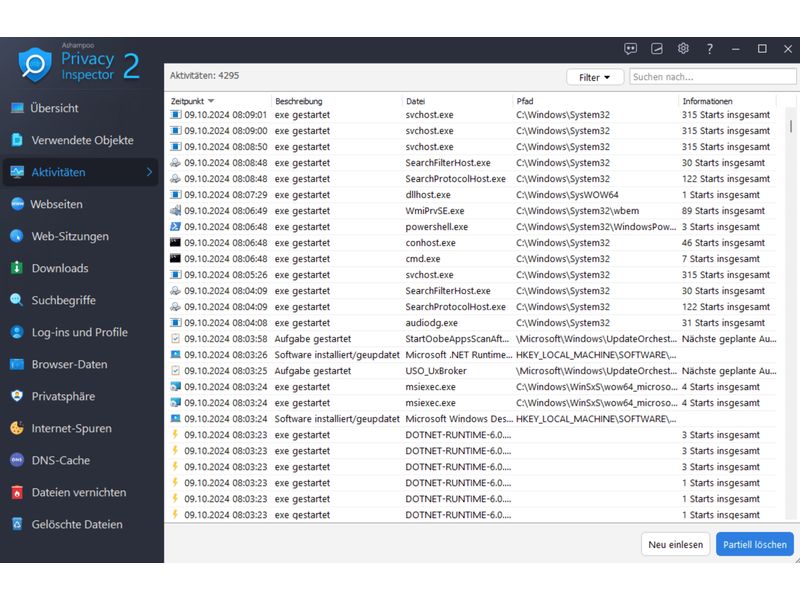Click the Dateien vernichten shredder icon
The image size is (800, 600).
tap(17, 492)
